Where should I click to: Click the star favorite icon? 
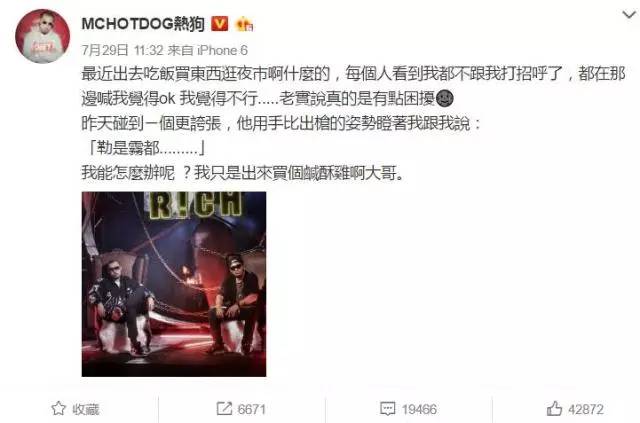(x=58, y=408)
